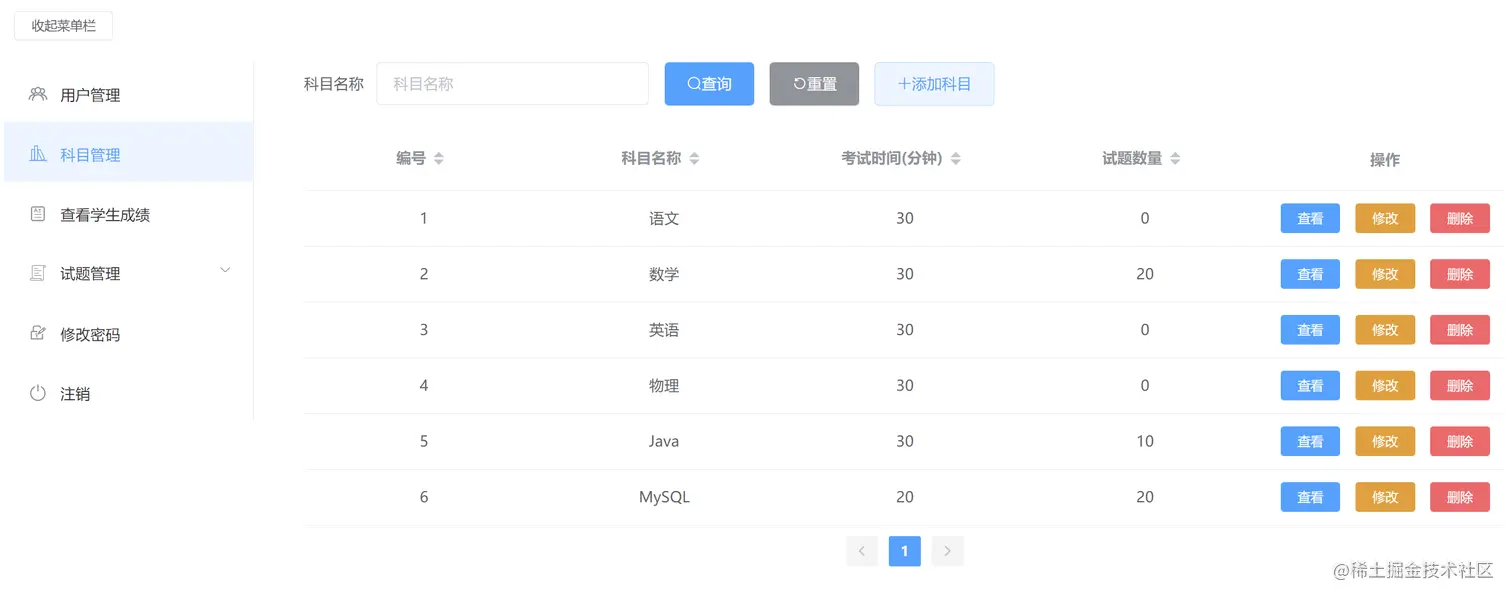Click 删除 for 物理 row
Screen dimensions: 1512x599
tap(1460, 385)
